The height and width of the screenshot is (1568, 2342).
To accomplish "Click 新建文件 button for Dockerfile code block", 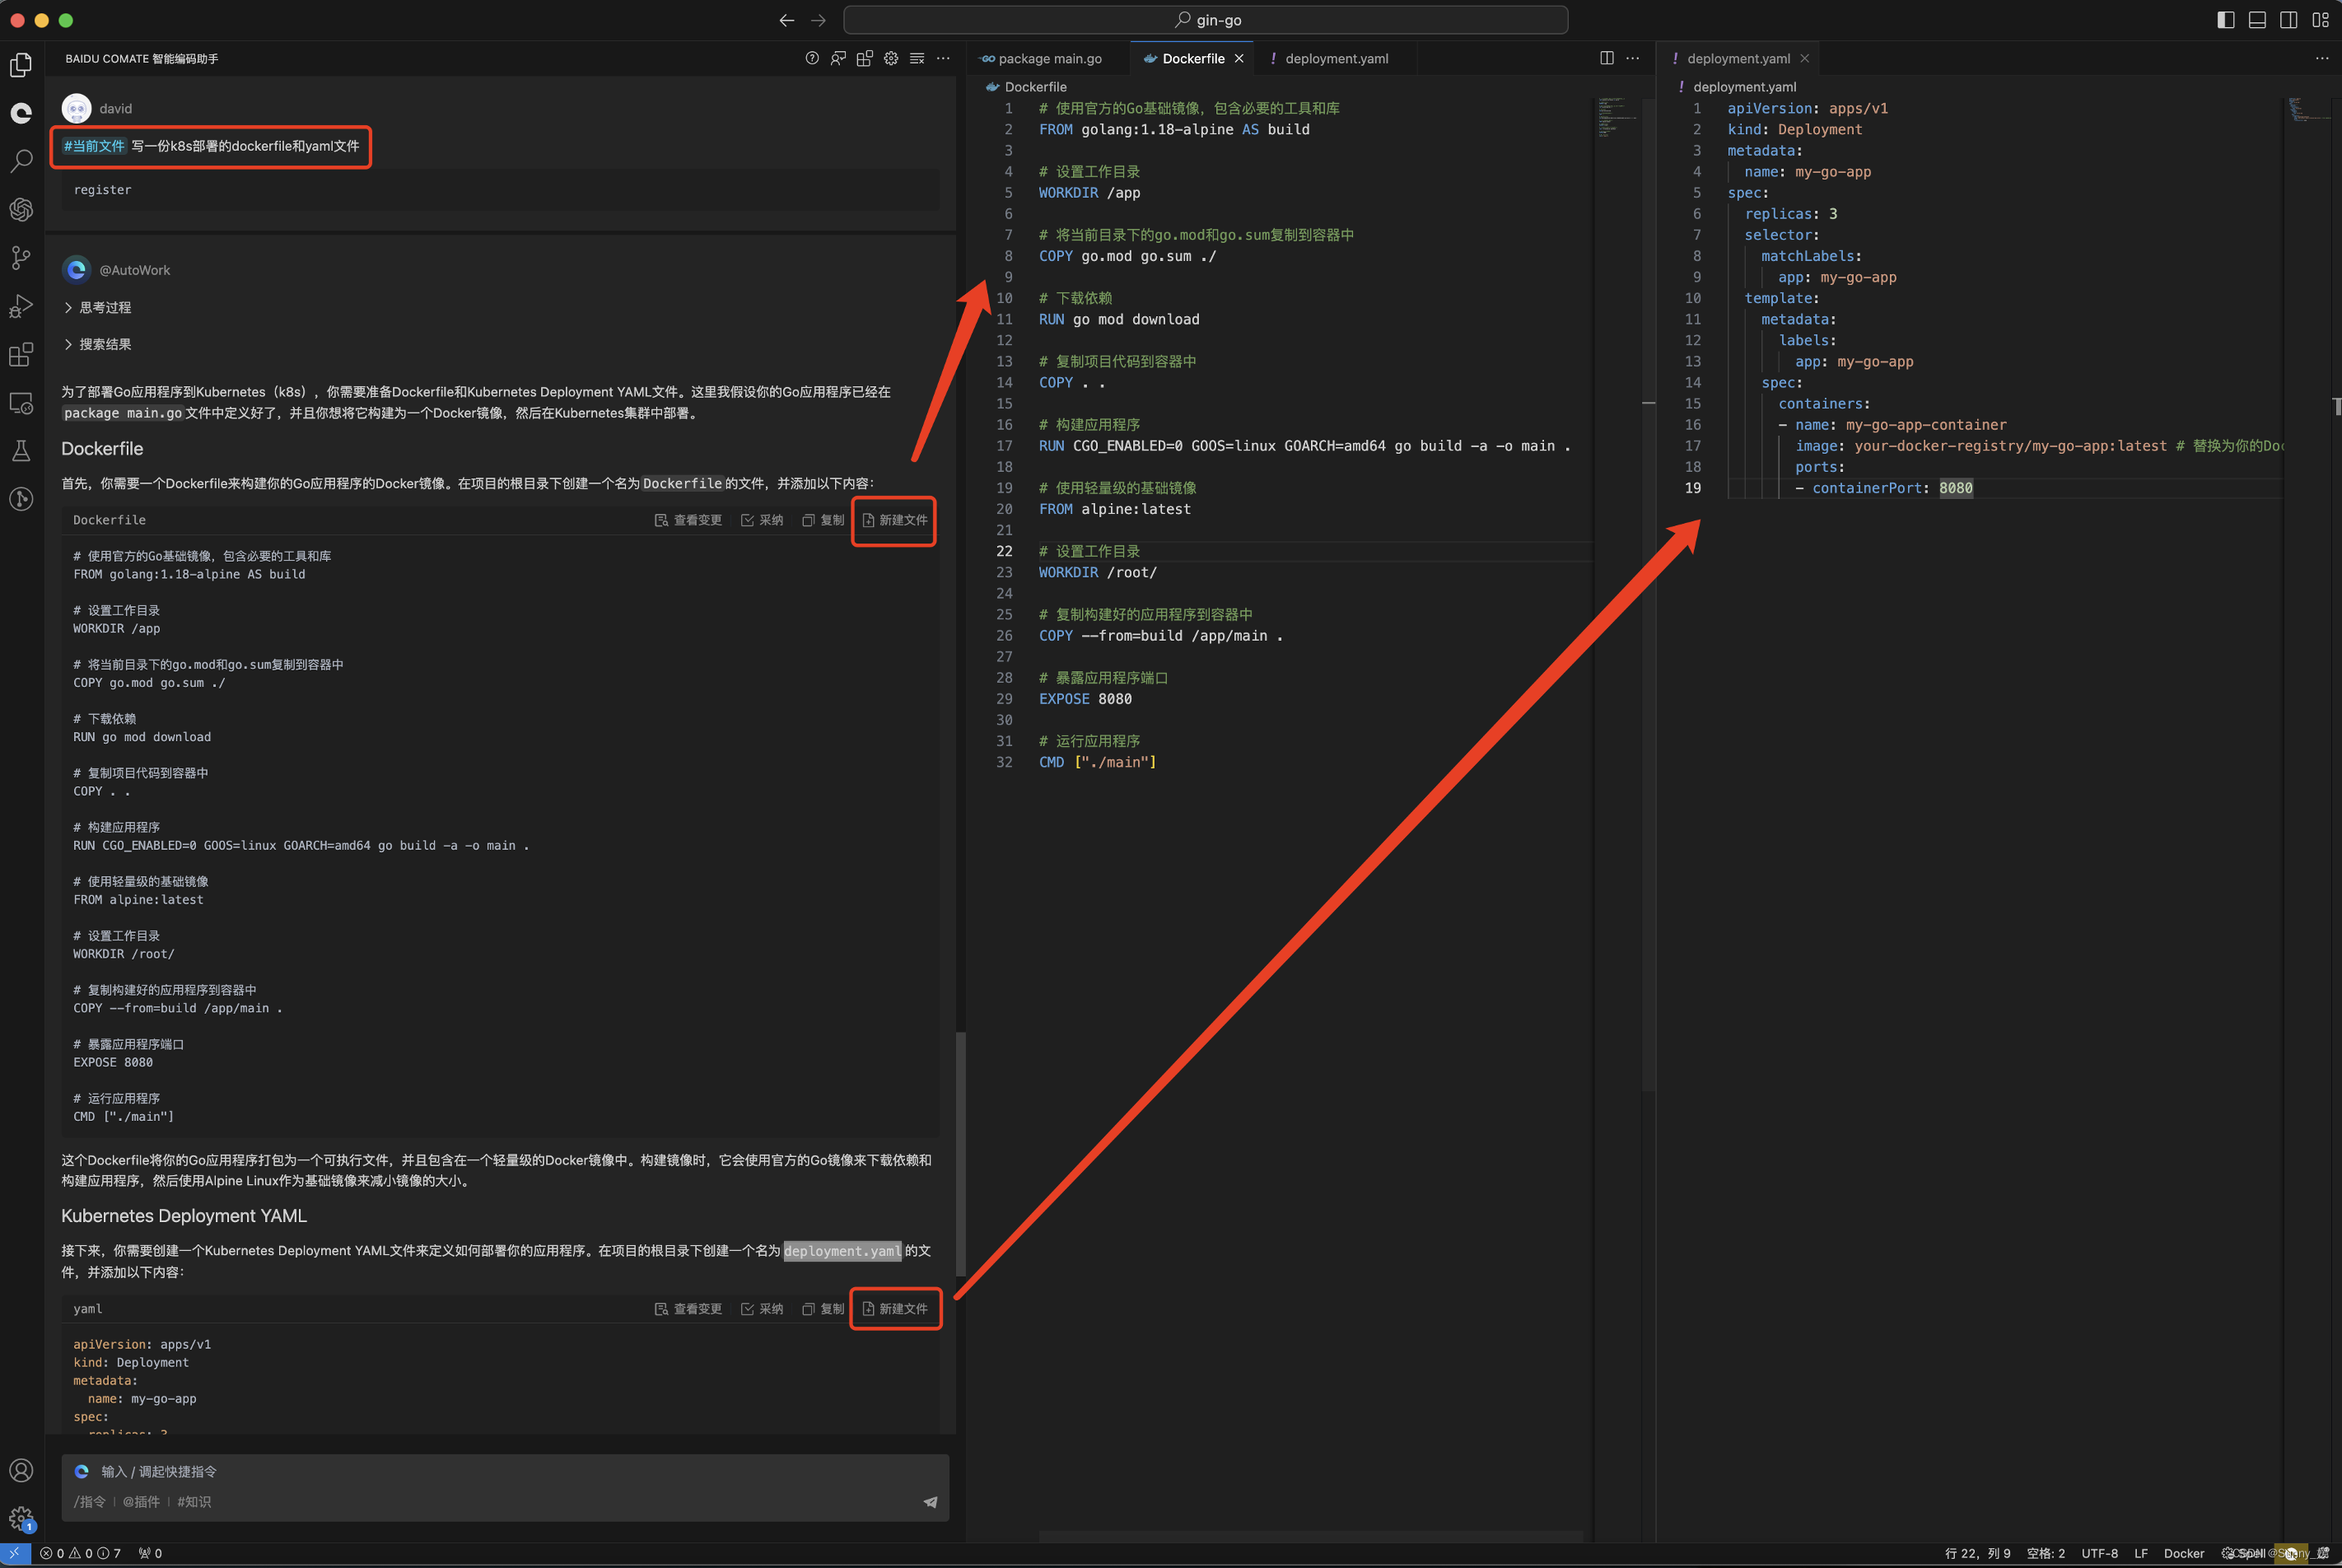I will coord(894,520).
